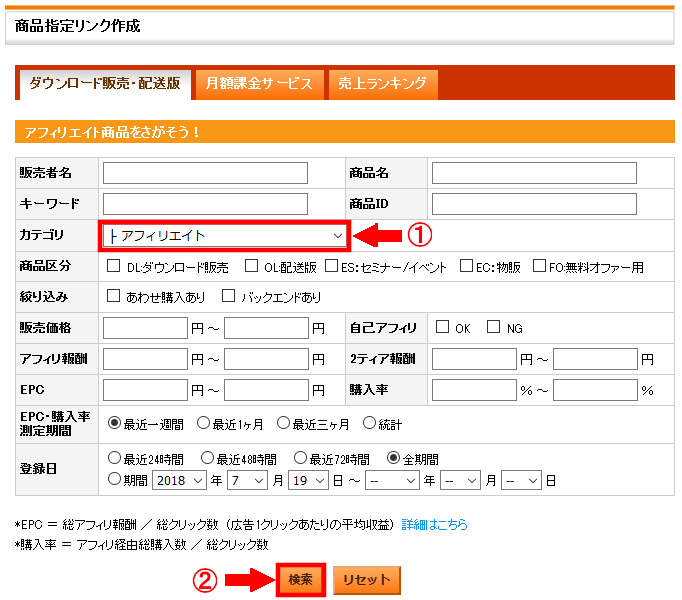
Task: Open the 売上ランキング tab
Action: [x=383, y=84]
